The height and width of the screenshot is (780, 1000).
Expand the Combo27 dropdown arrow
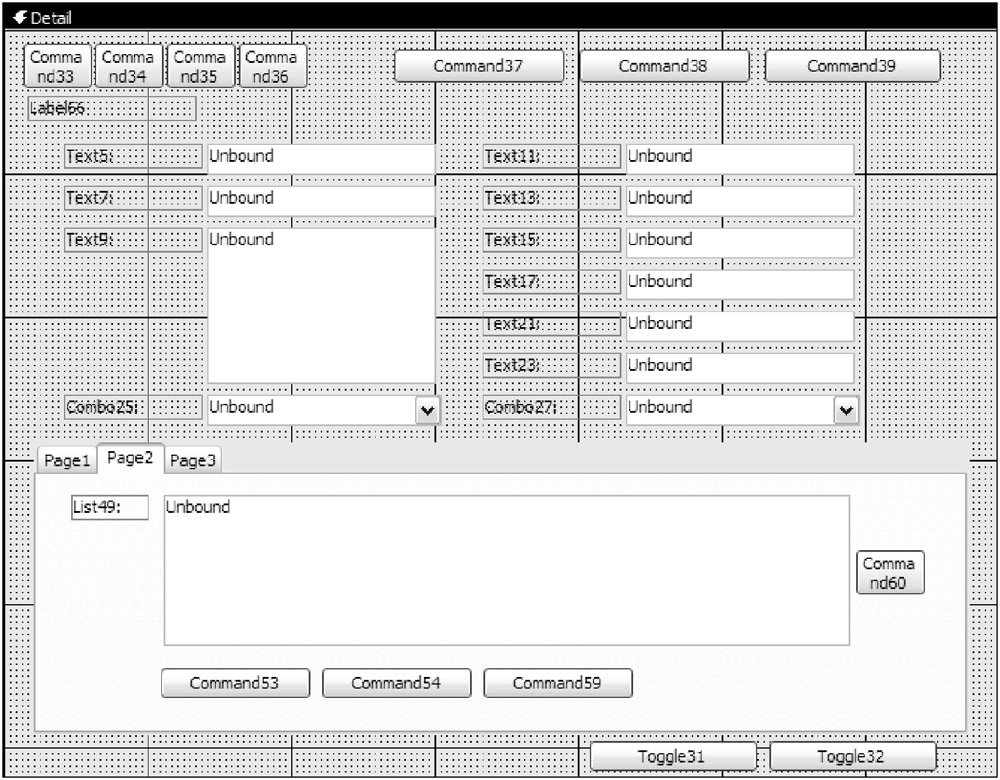(846, 409)
